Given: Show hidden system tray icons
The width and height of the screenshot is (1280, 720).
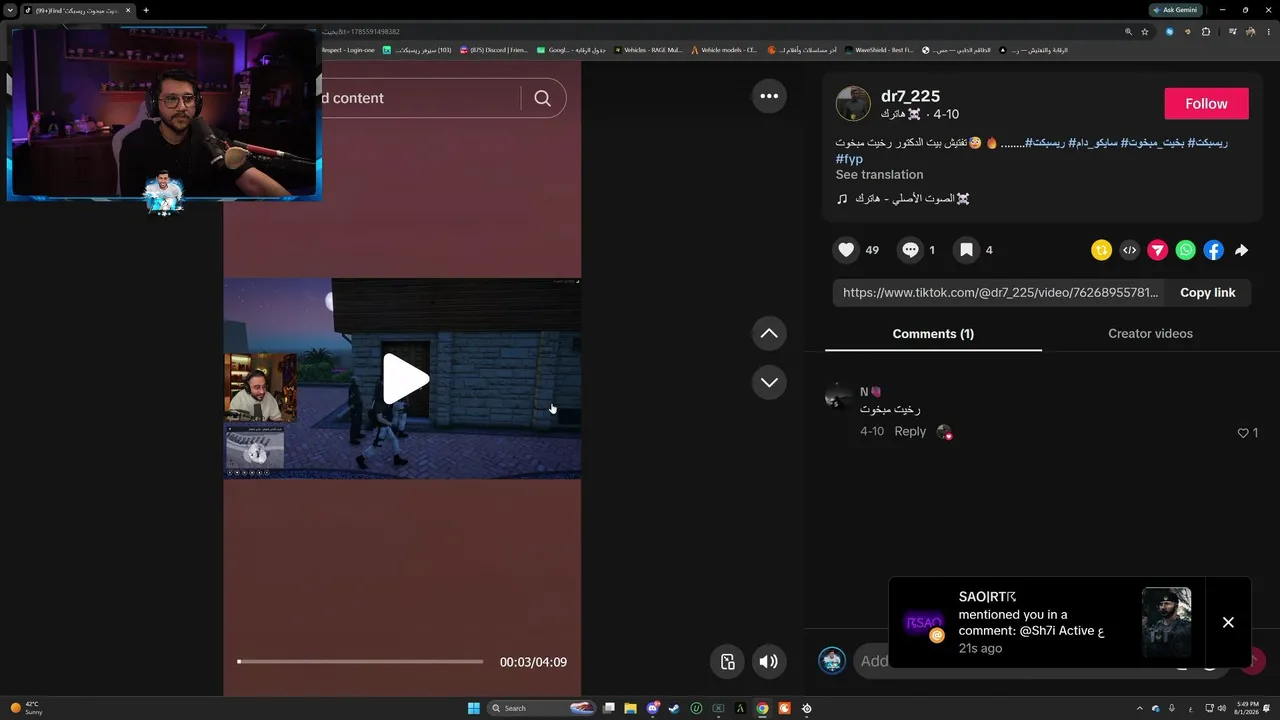Looking at the screenshot, I should [x=1139, y=708].
